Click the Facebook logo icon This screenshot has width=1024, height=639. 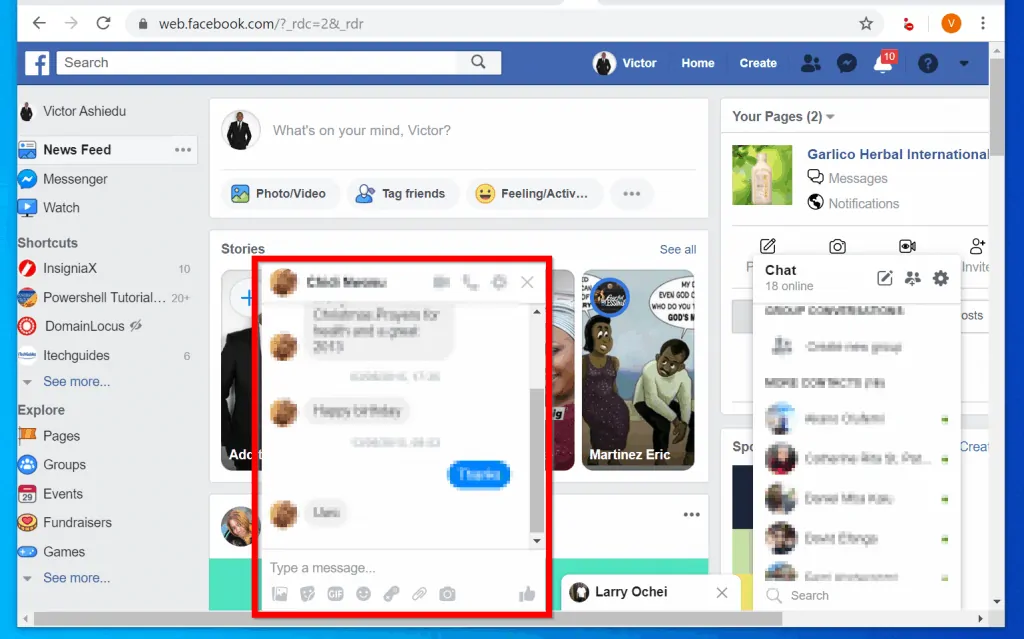37,63
